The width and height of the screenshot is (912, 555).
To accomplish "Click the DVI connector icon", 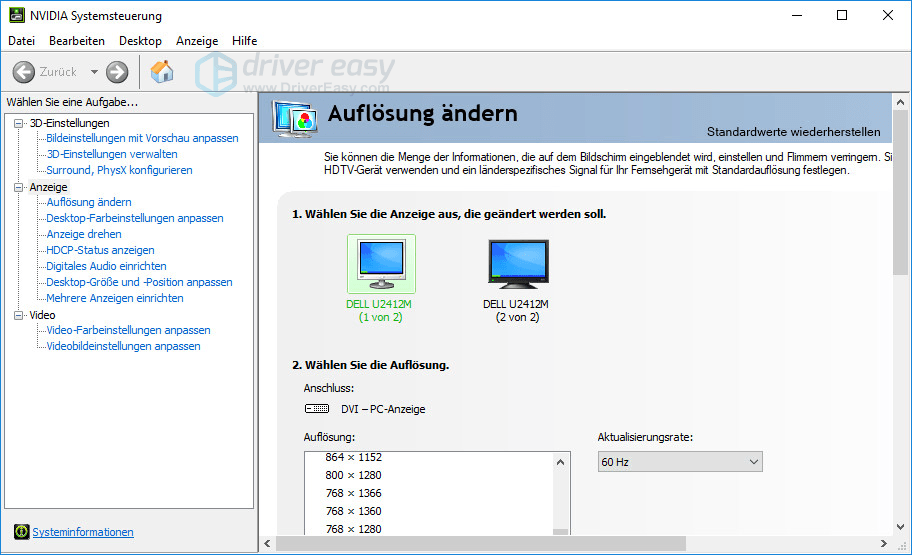I will [x=317, y=408].
